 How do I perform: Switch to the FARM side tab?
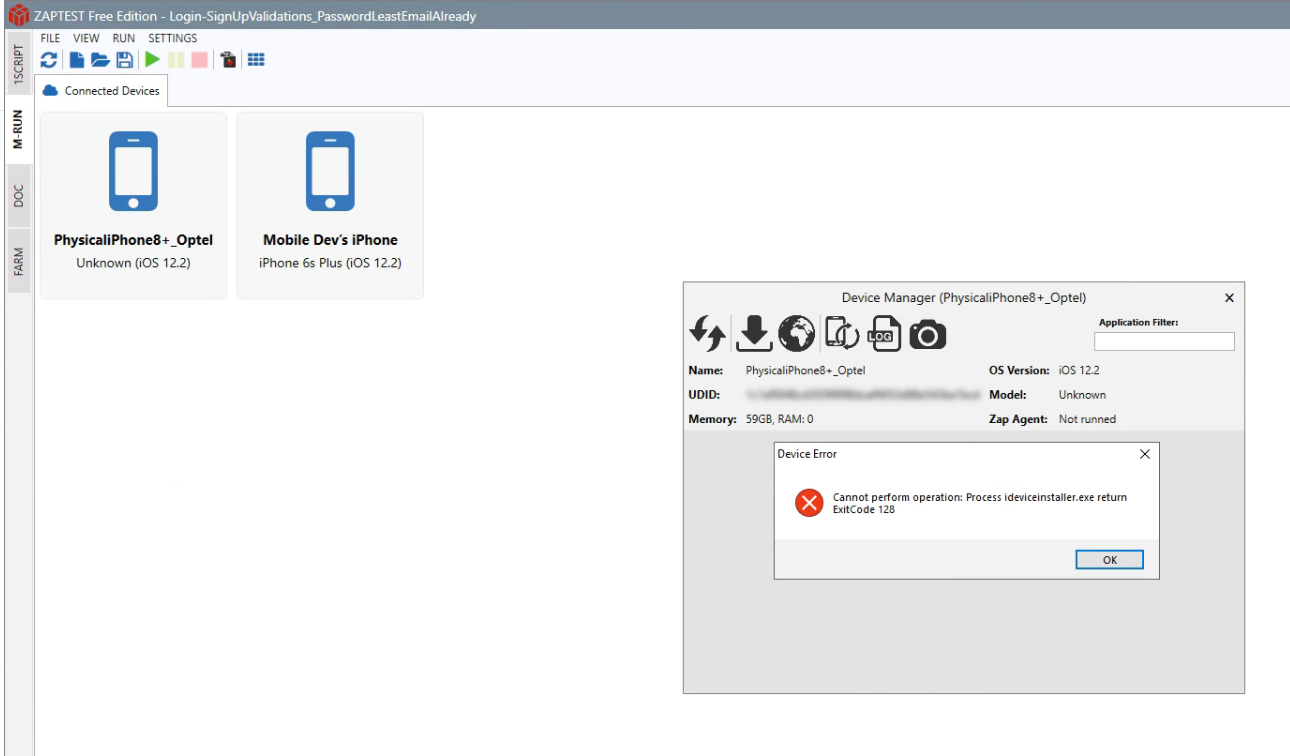[x=19, y=262]
